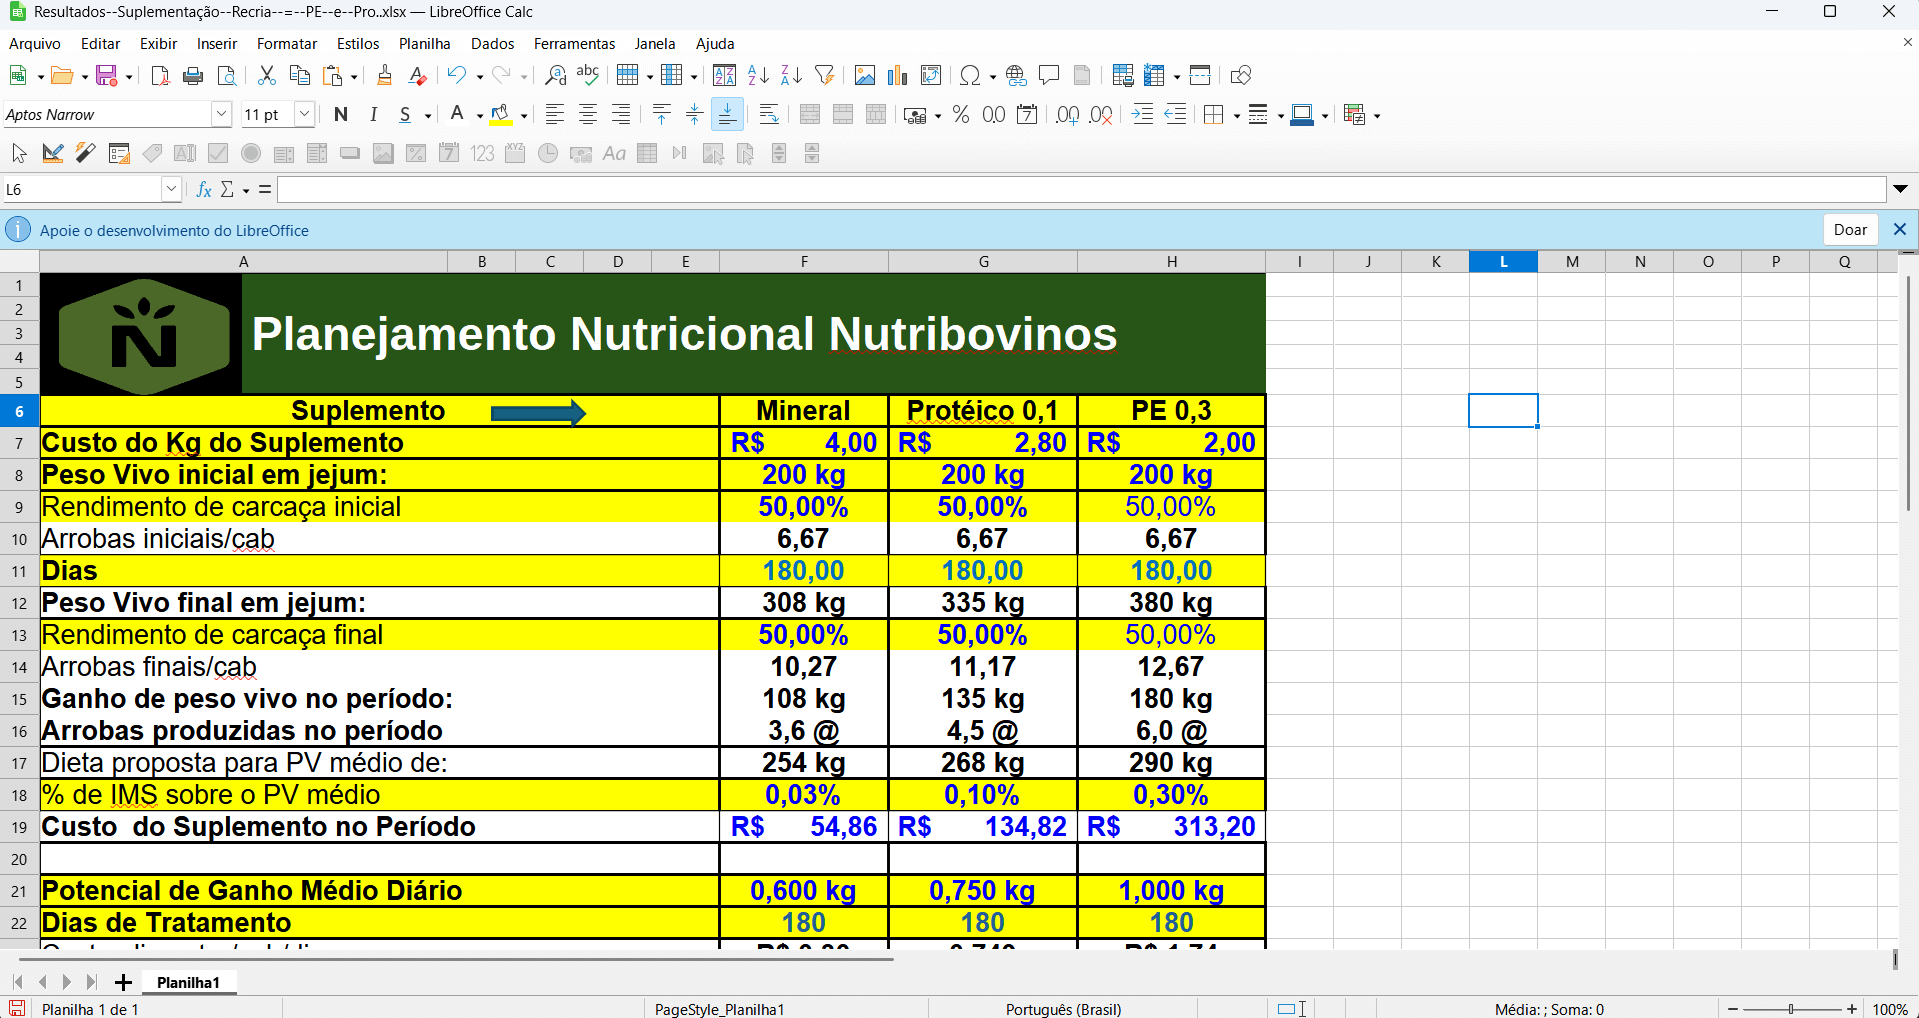1919x1018 pixels.
Task: Insert hyperlink globe icon
Action: 1016,75
